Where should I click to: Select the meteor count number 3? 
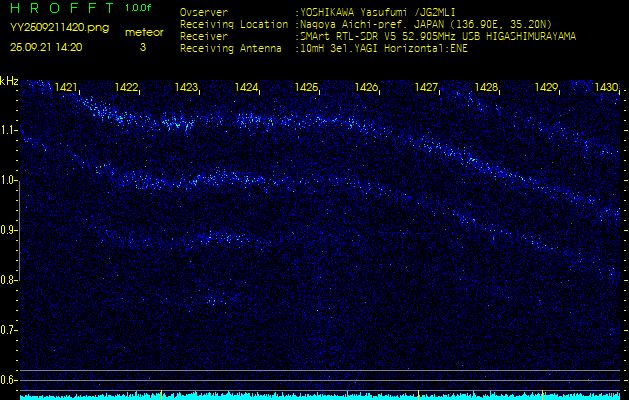coord(142,47)
